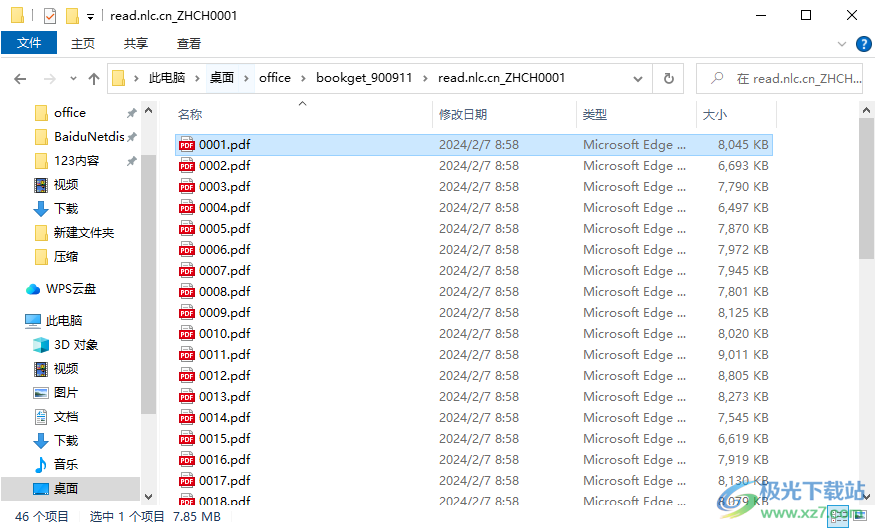Click the PDF icon of 0005.pdf
876x529 pixels.
point(187,229)
